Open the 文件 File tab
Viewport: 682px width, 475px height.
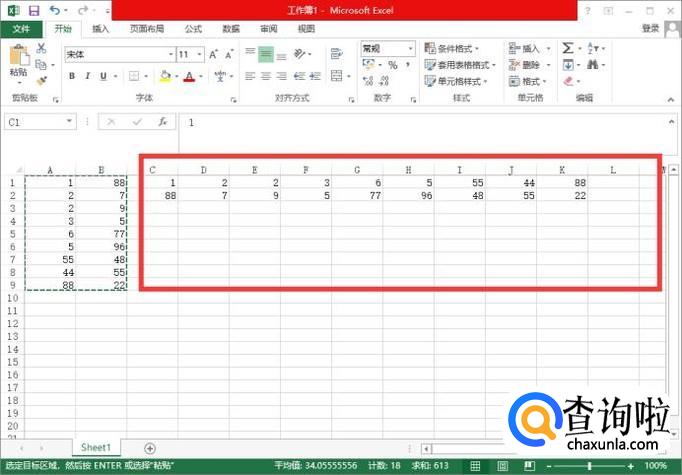[21, 29]
